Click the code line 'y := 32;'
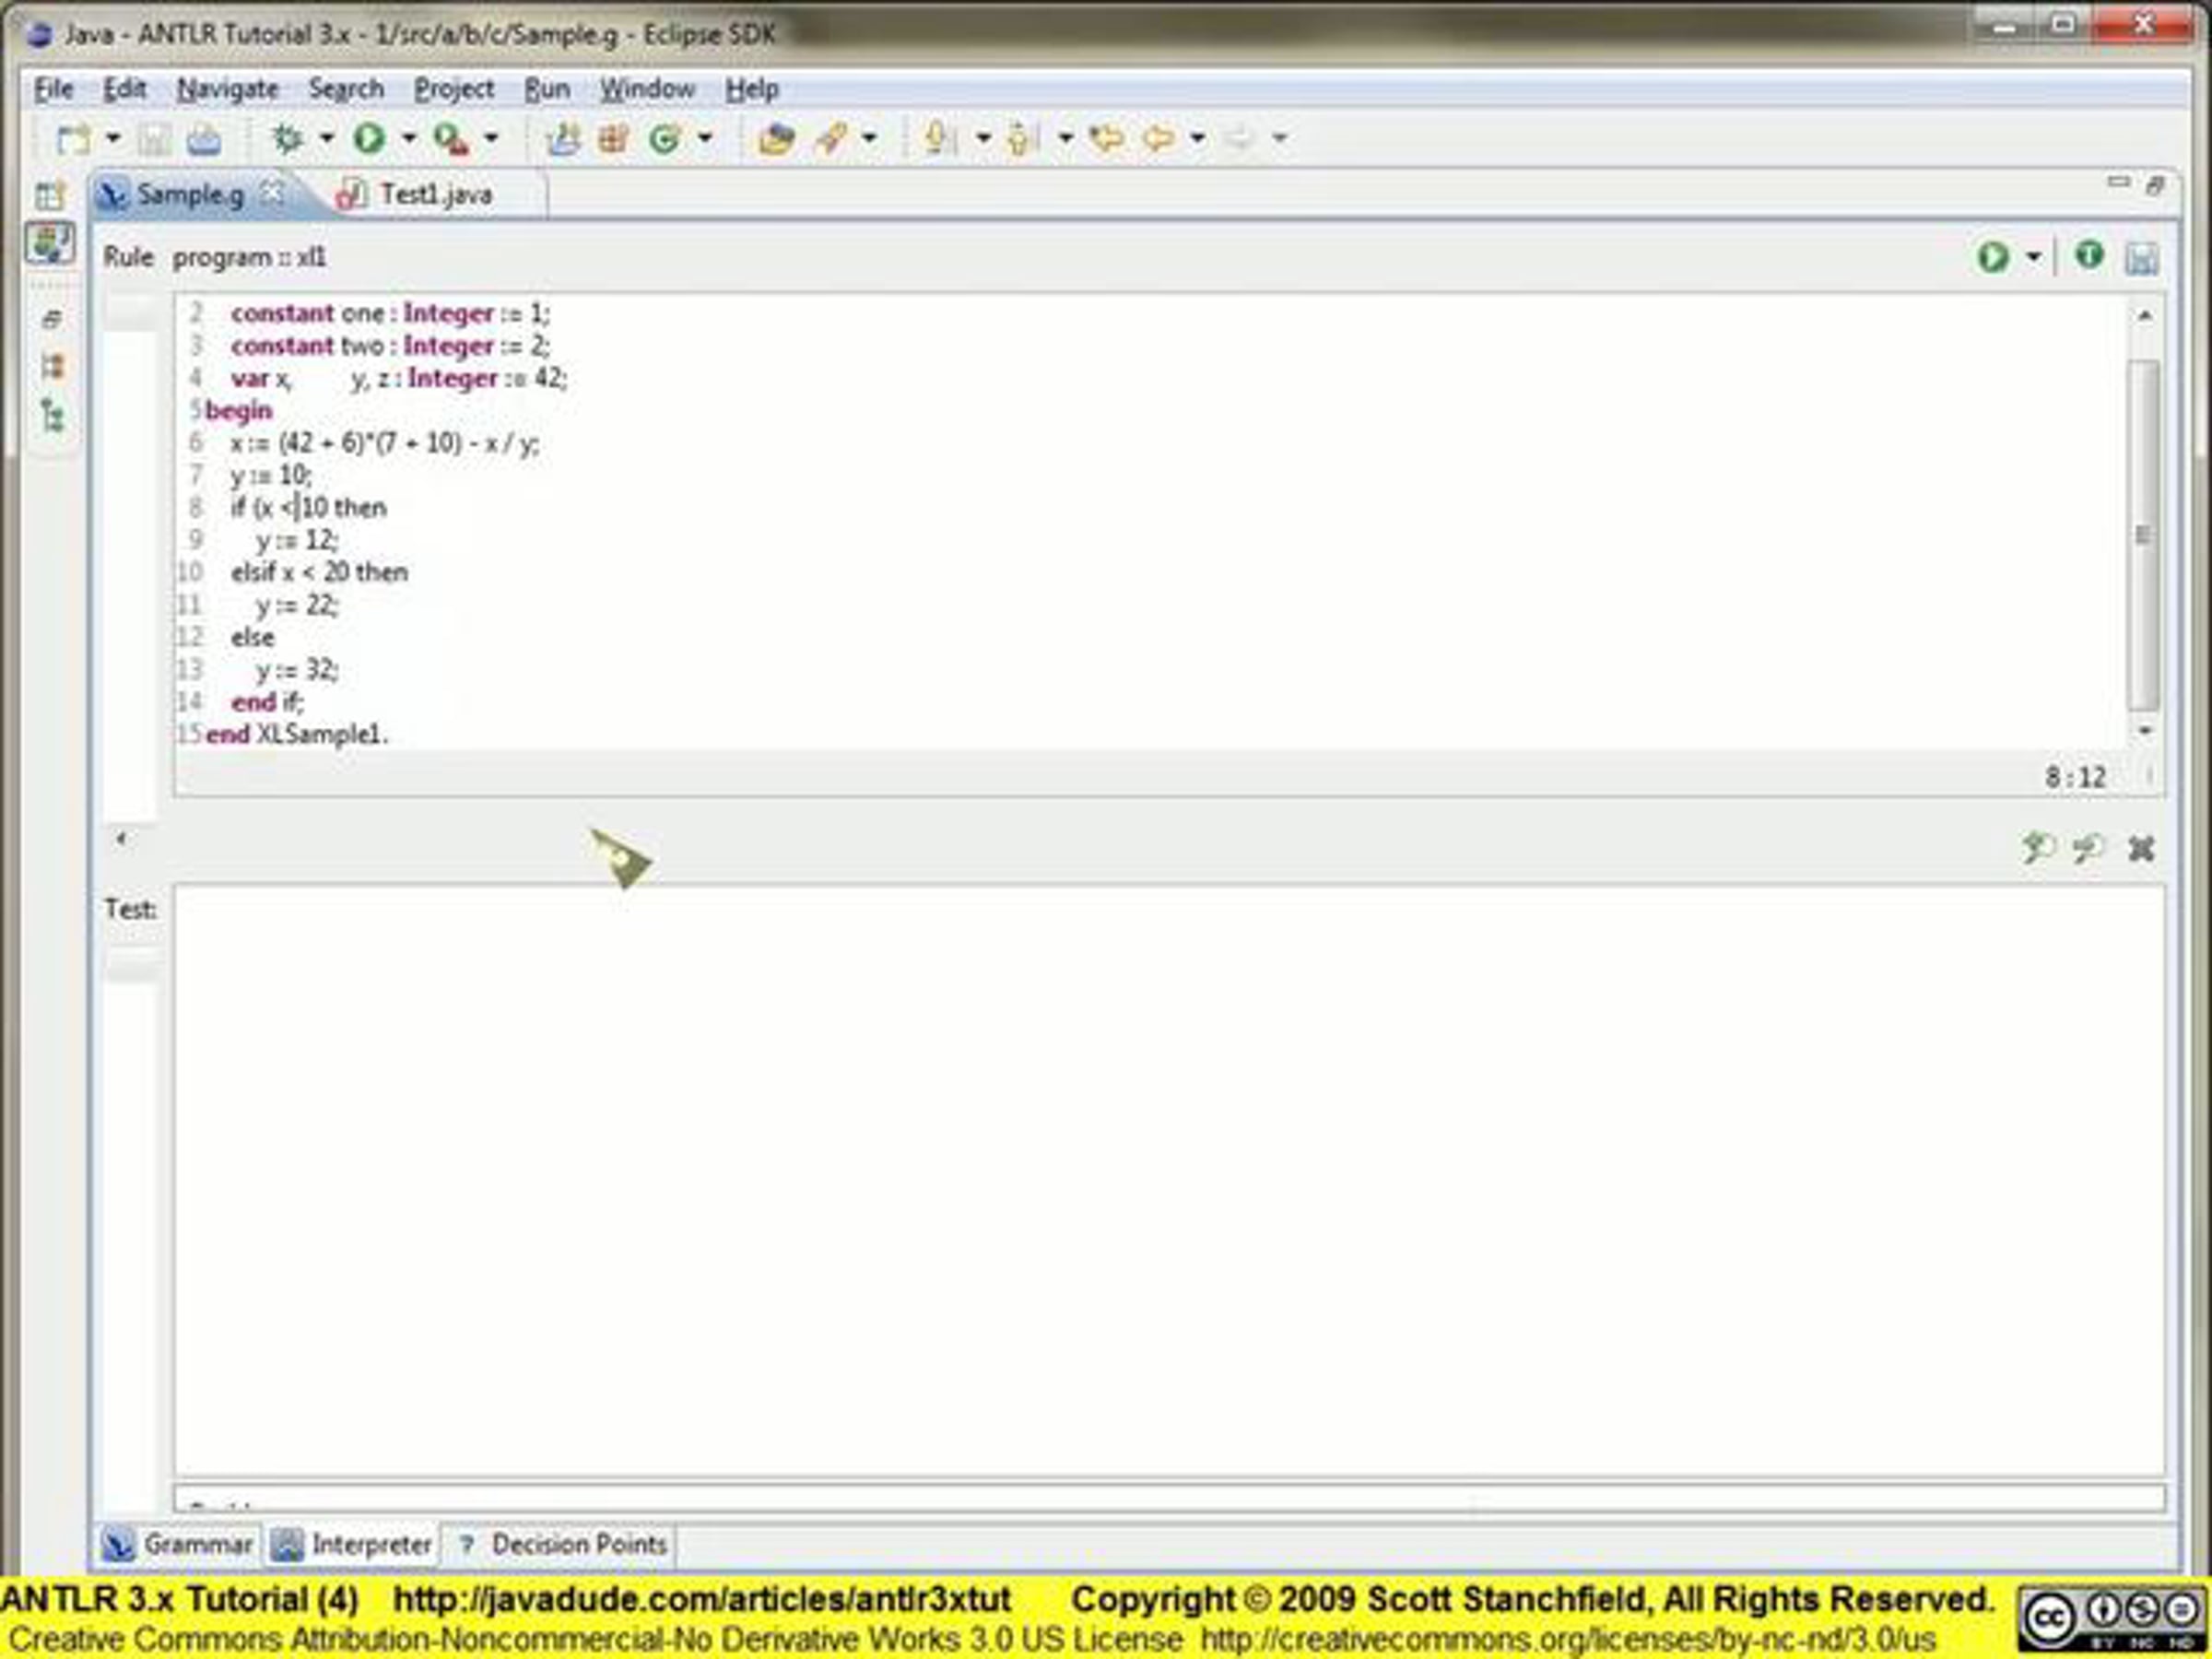Viewport: 2212px width, 1659px height. pos(297,670)
